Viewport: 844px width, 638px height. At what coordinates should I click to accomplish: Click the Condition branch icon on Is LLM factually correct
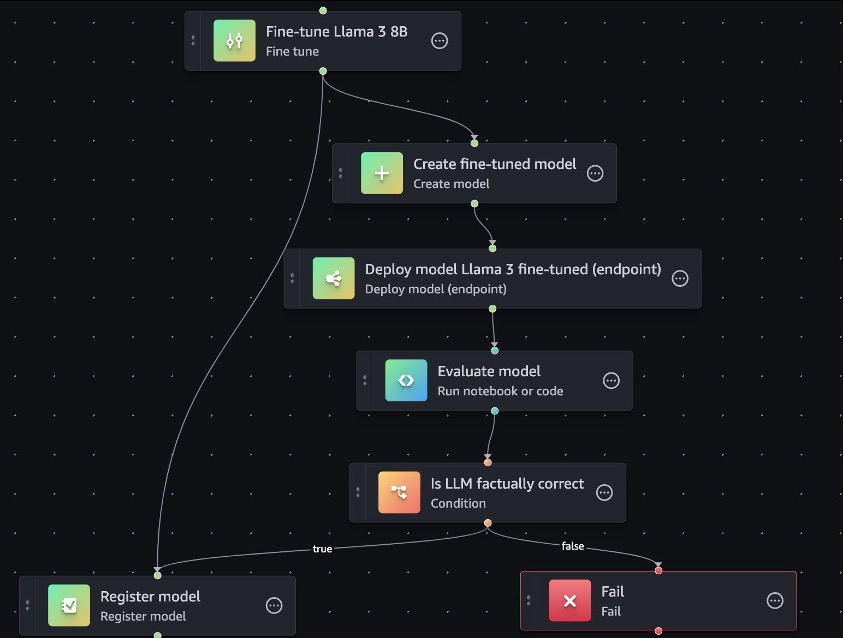tap(399, 493)
